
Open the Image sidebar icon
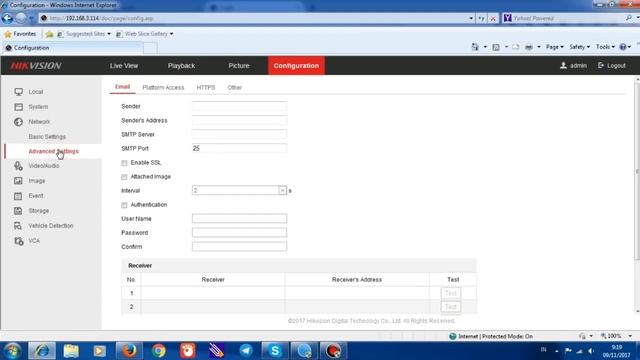point(18,181)
